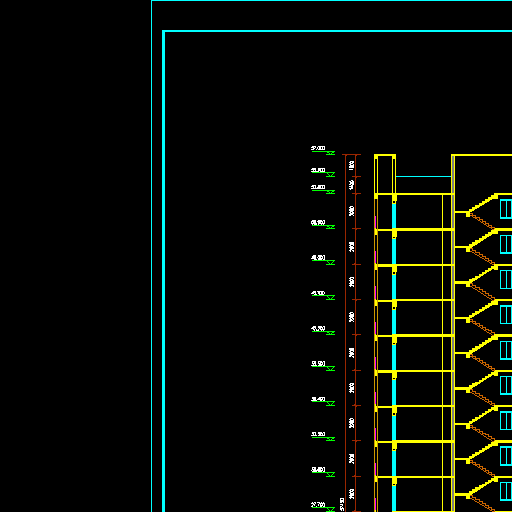Select the second elevation marker from top
Screen dimensions: 512x512
click(330, 175)
